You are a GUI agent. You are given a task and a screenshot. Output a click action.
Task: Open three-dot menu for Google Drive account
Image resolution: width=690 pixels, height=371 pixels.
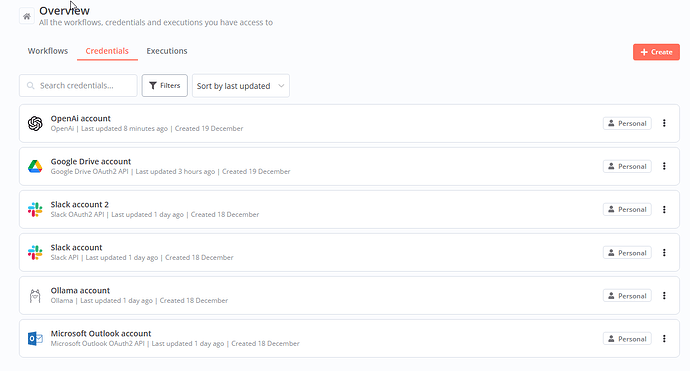tap(664, 166)
